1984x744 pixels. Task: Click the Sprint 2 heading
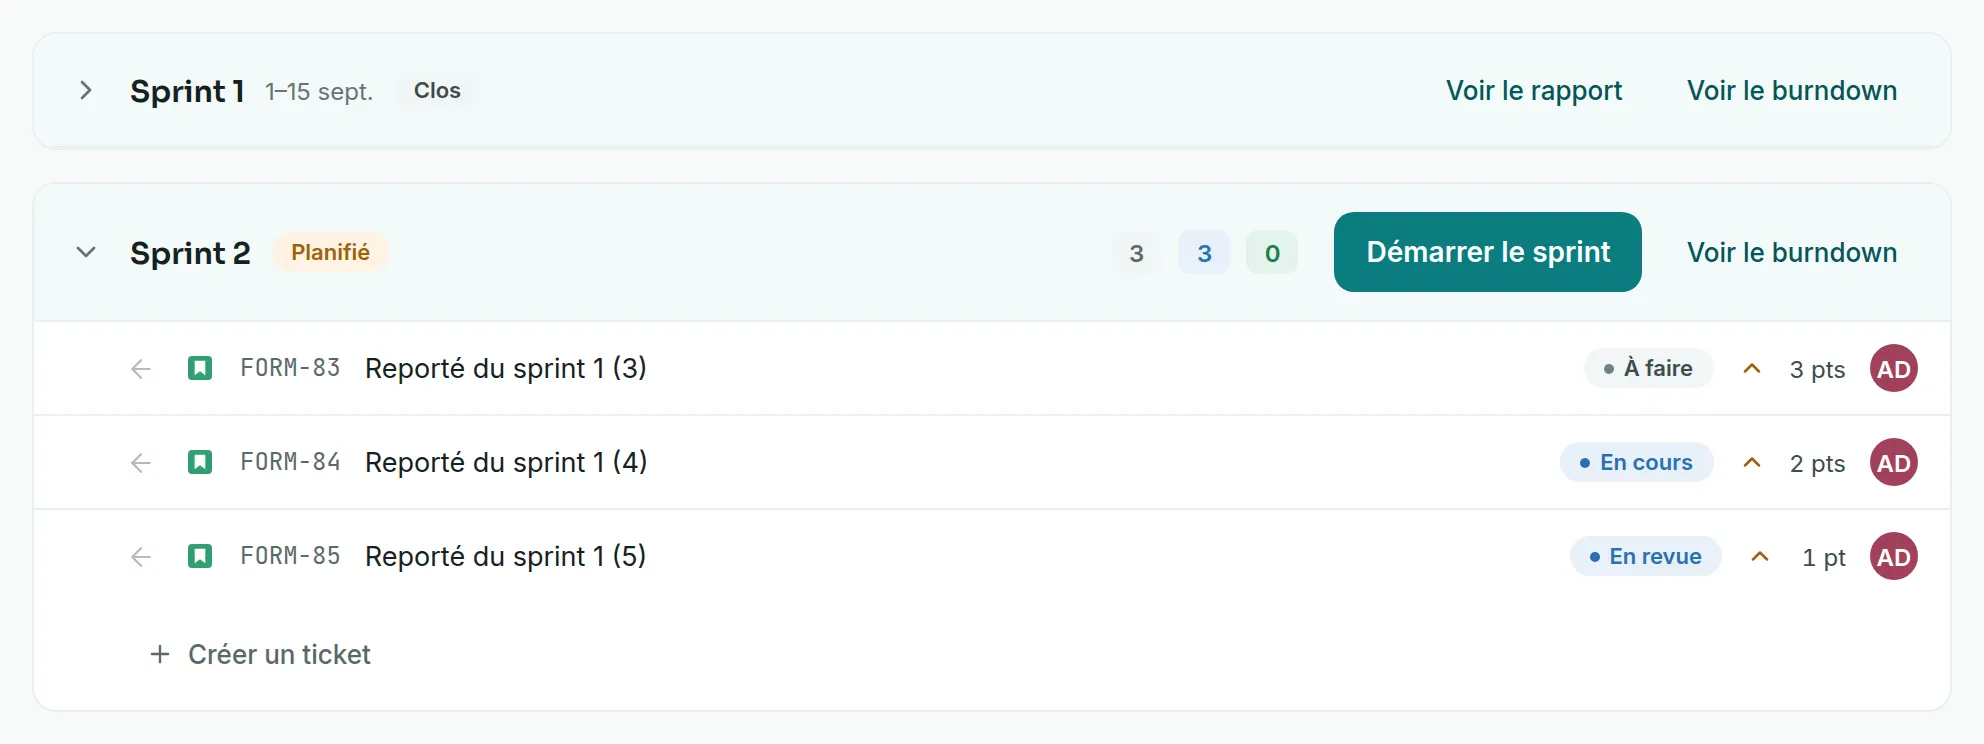point(190,253)
